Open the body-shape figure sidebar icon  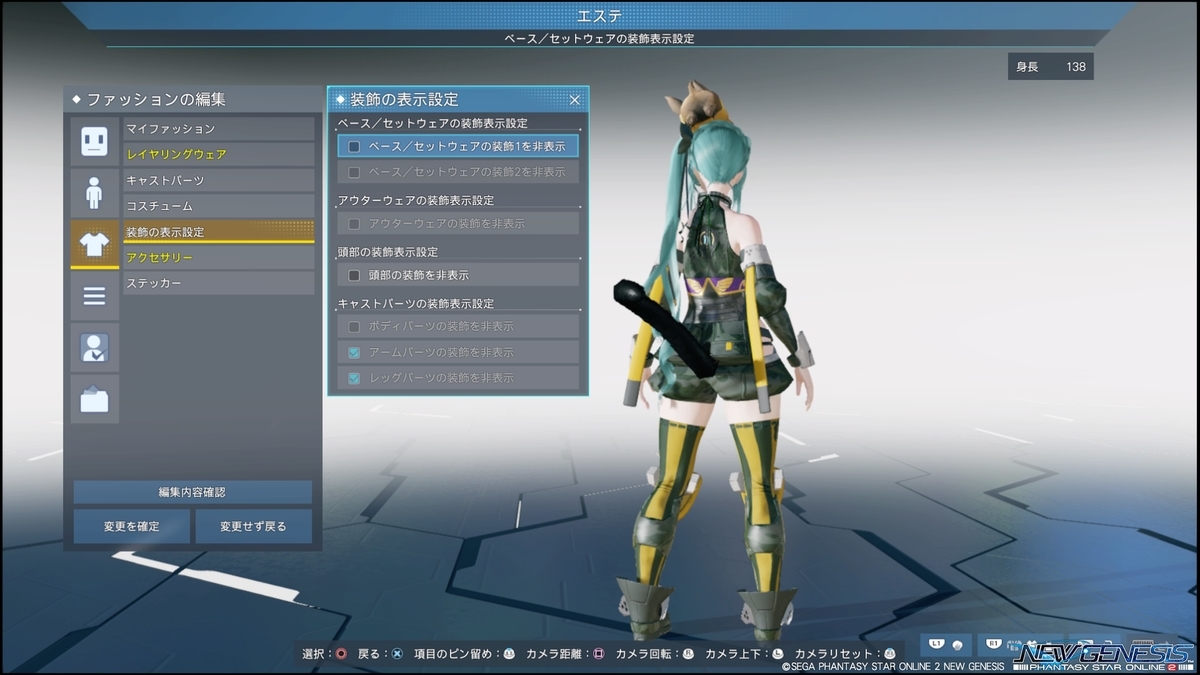(x=94, y=192)
